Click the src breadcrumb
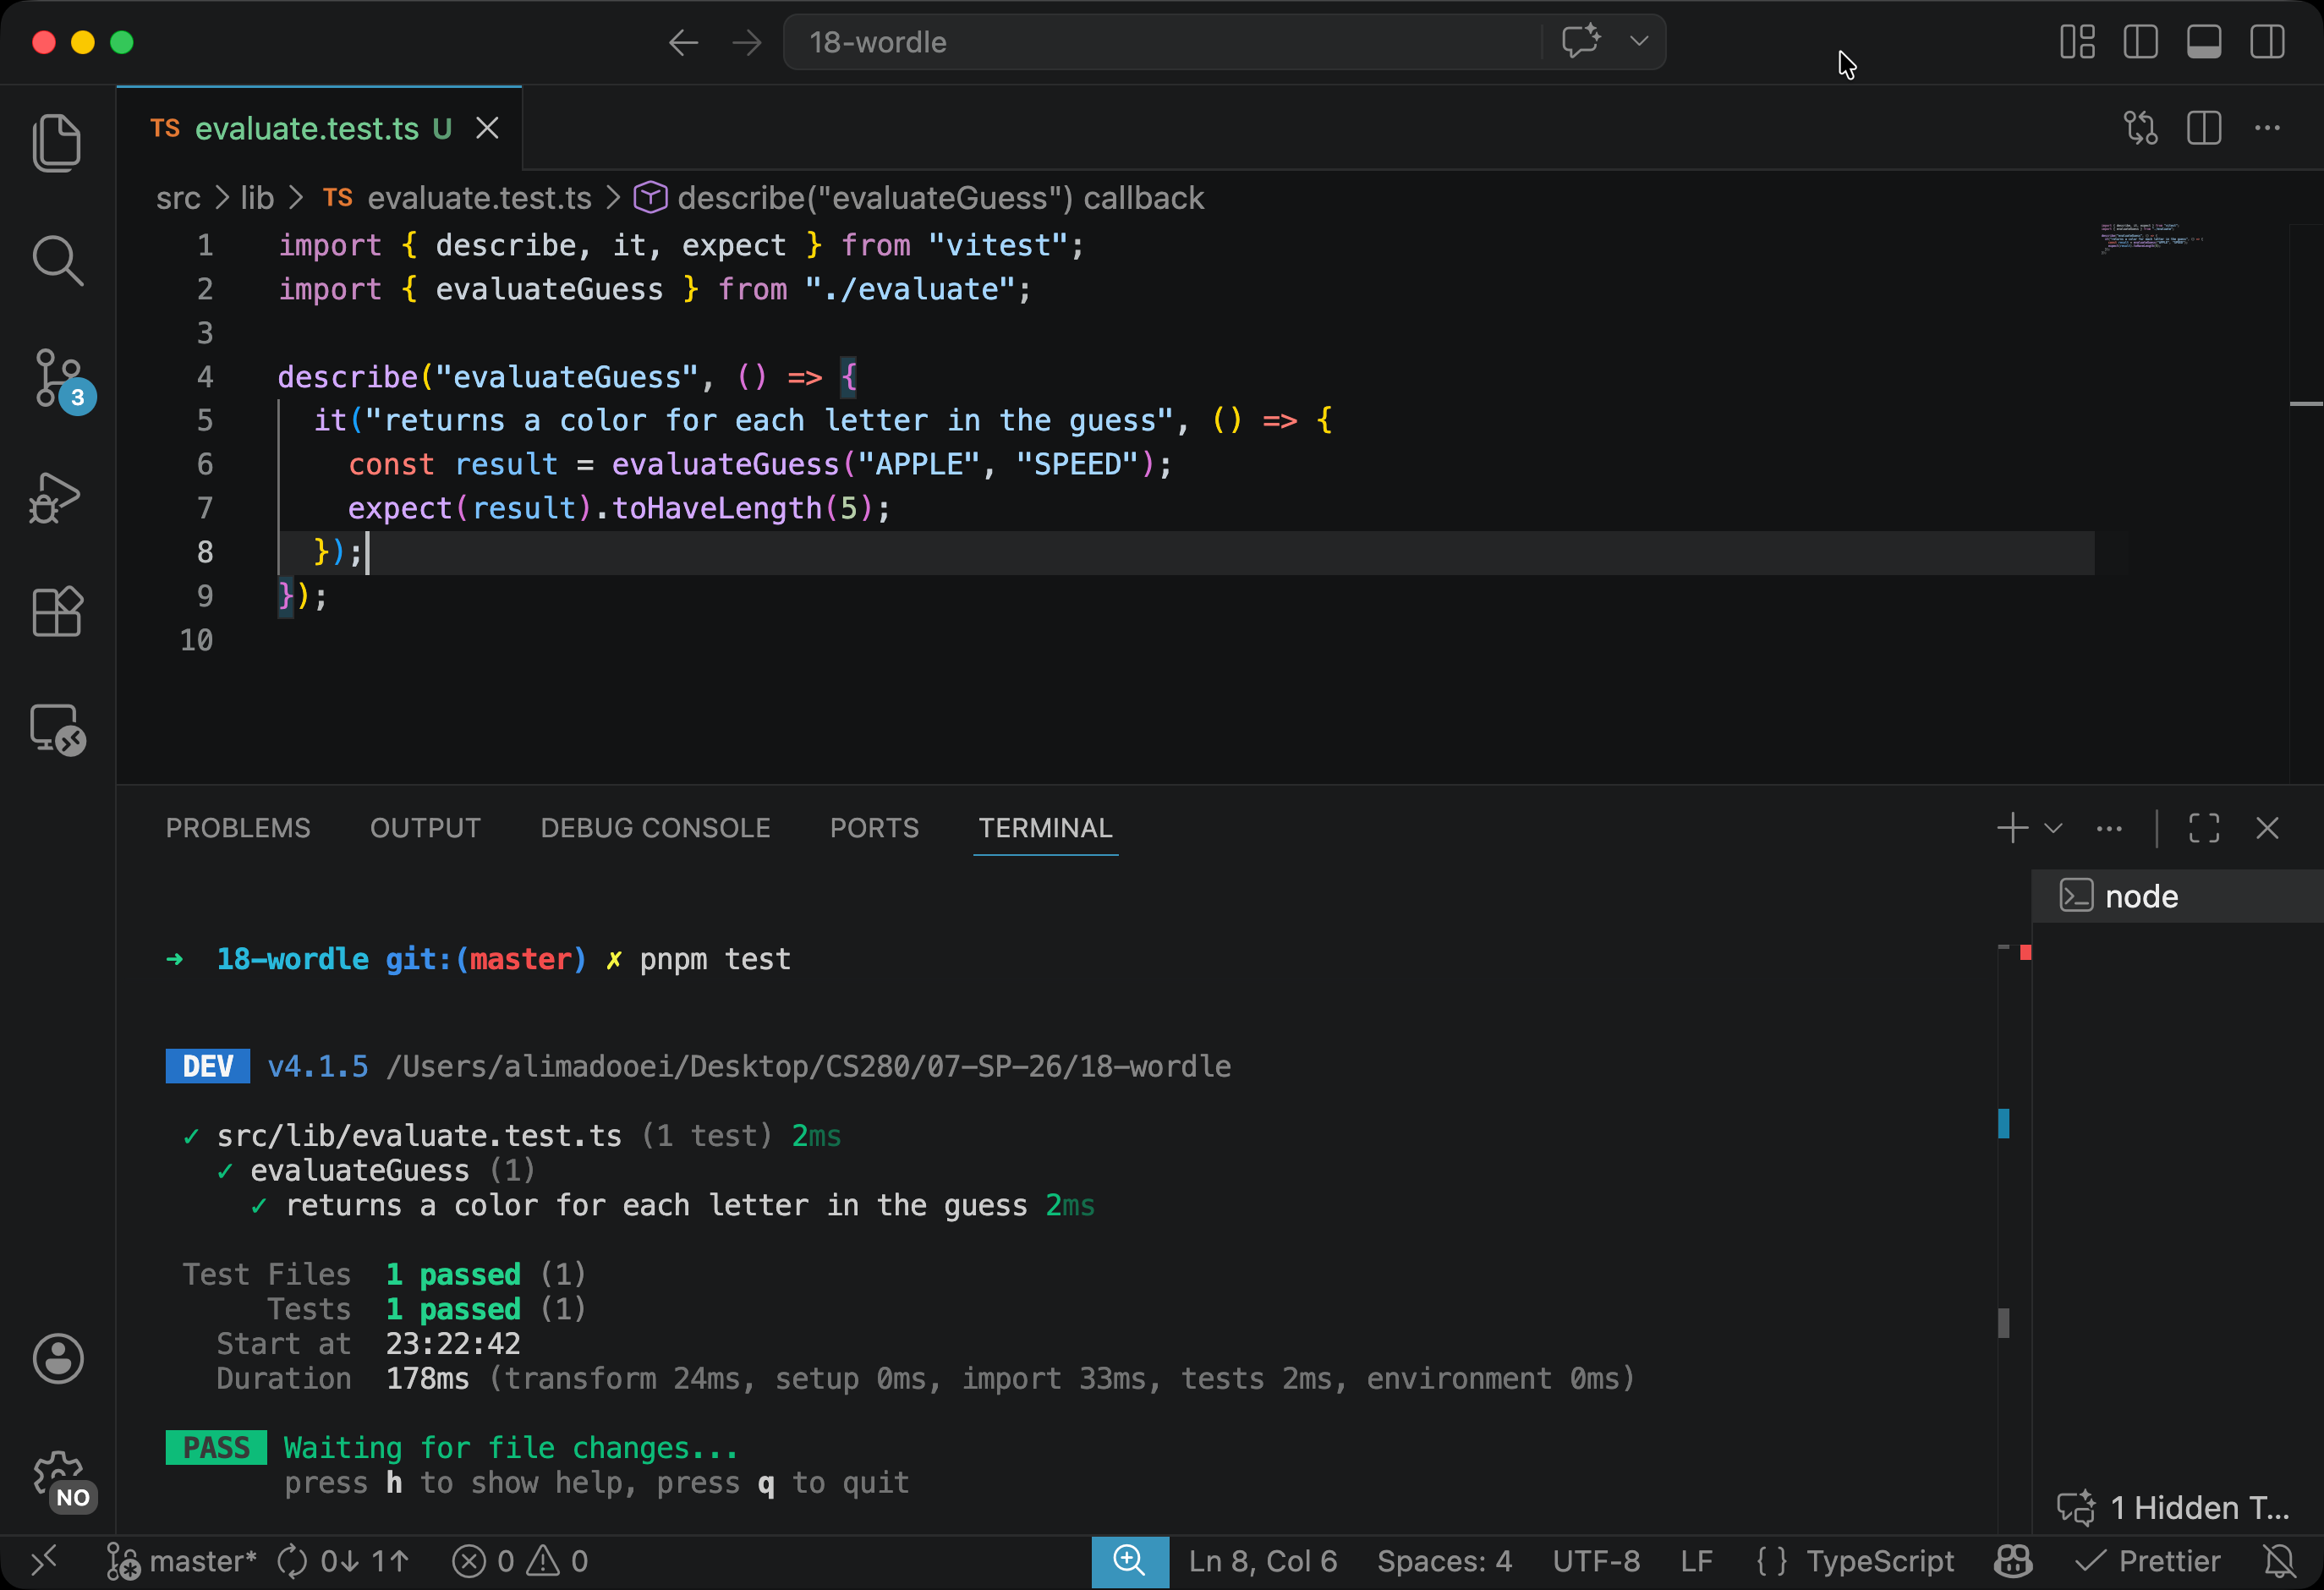This screenshot has width=2324, height=1590. 178,198
